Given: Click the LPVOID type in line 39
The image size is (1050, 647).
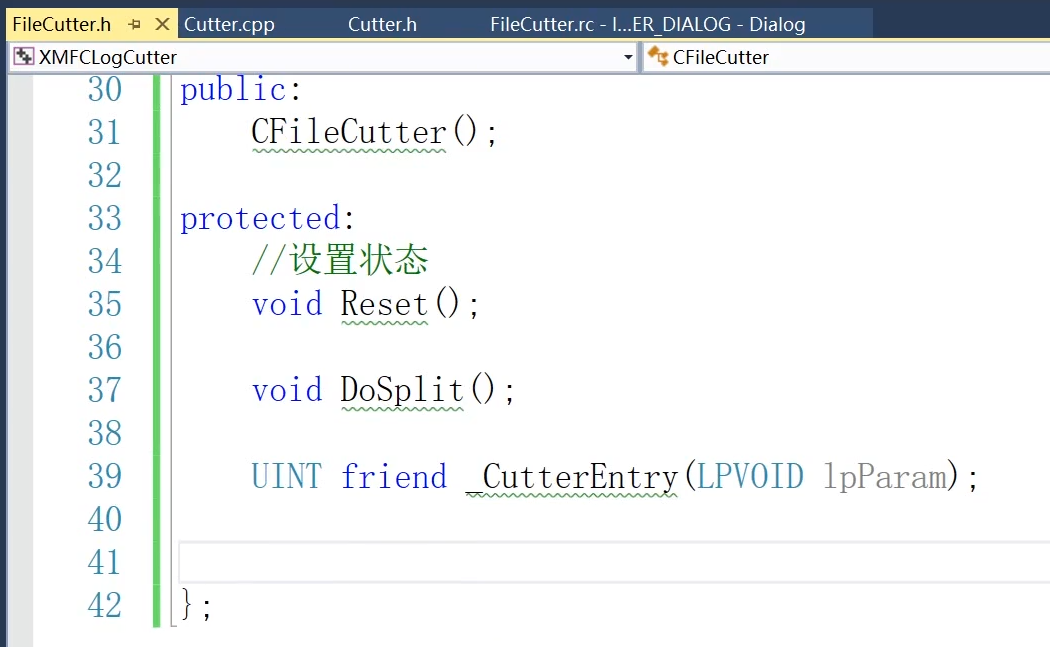Looking at the screenshot, I should coord(750,477).
